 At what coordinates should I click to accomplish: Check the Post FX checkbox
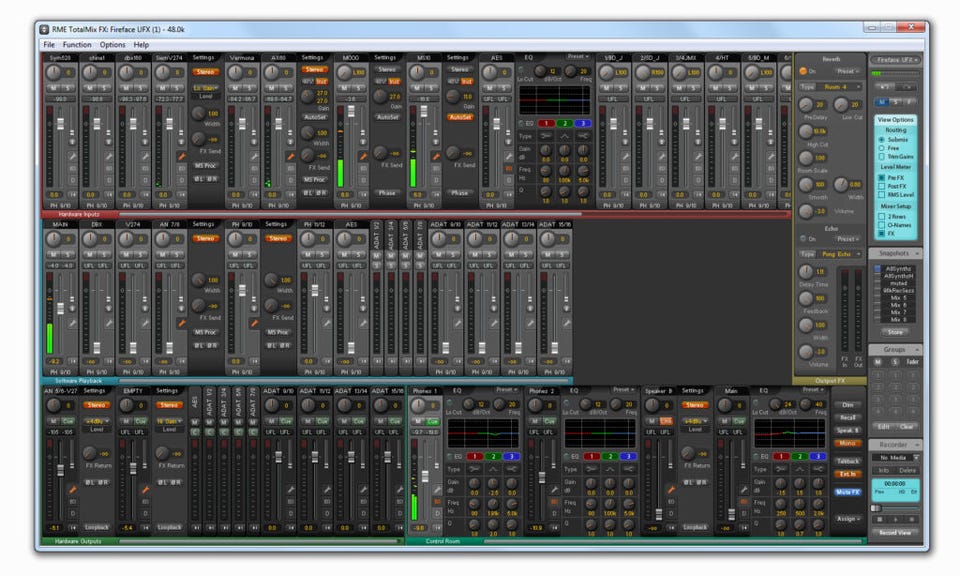coord(882,186)
